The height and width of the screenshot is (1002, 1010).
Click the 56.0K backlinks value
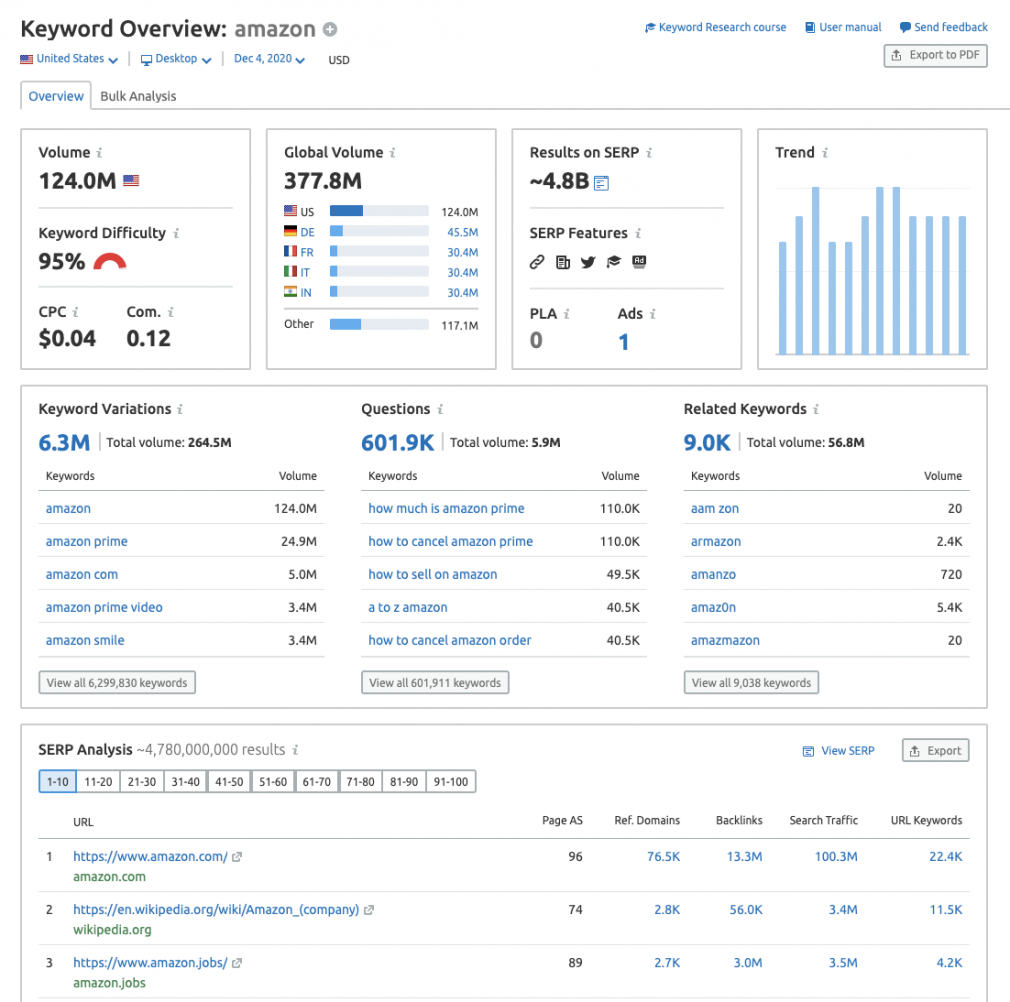coord(746,910)
